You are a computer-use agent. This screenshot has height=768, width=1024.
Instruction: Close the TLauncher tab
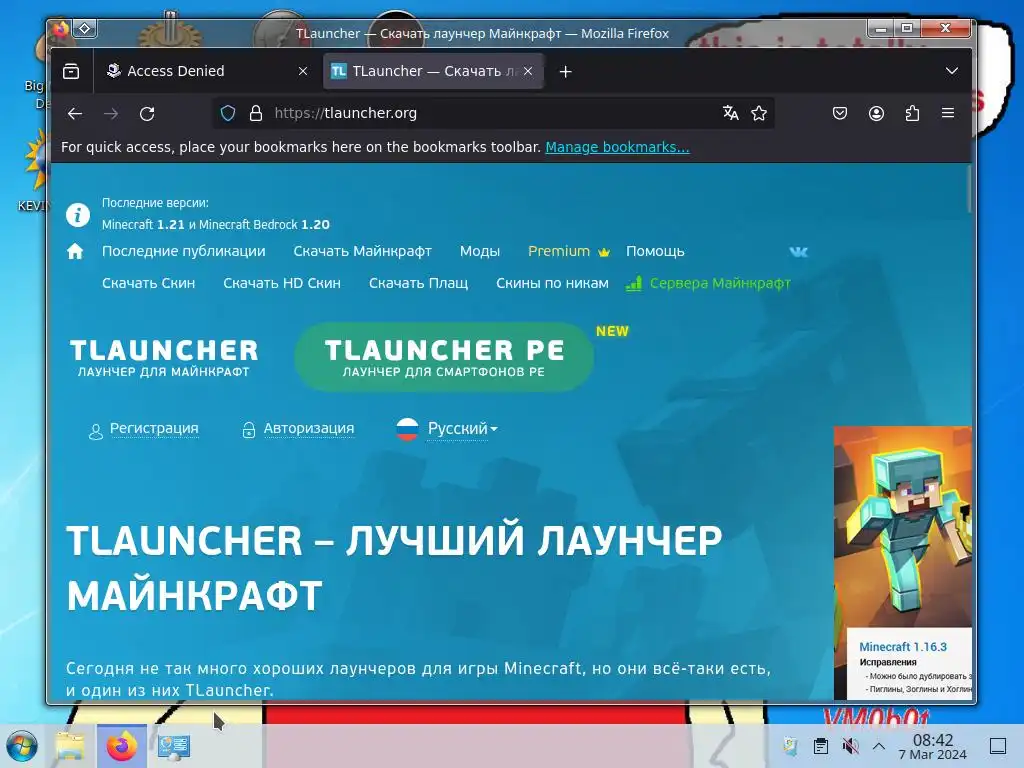528,71
